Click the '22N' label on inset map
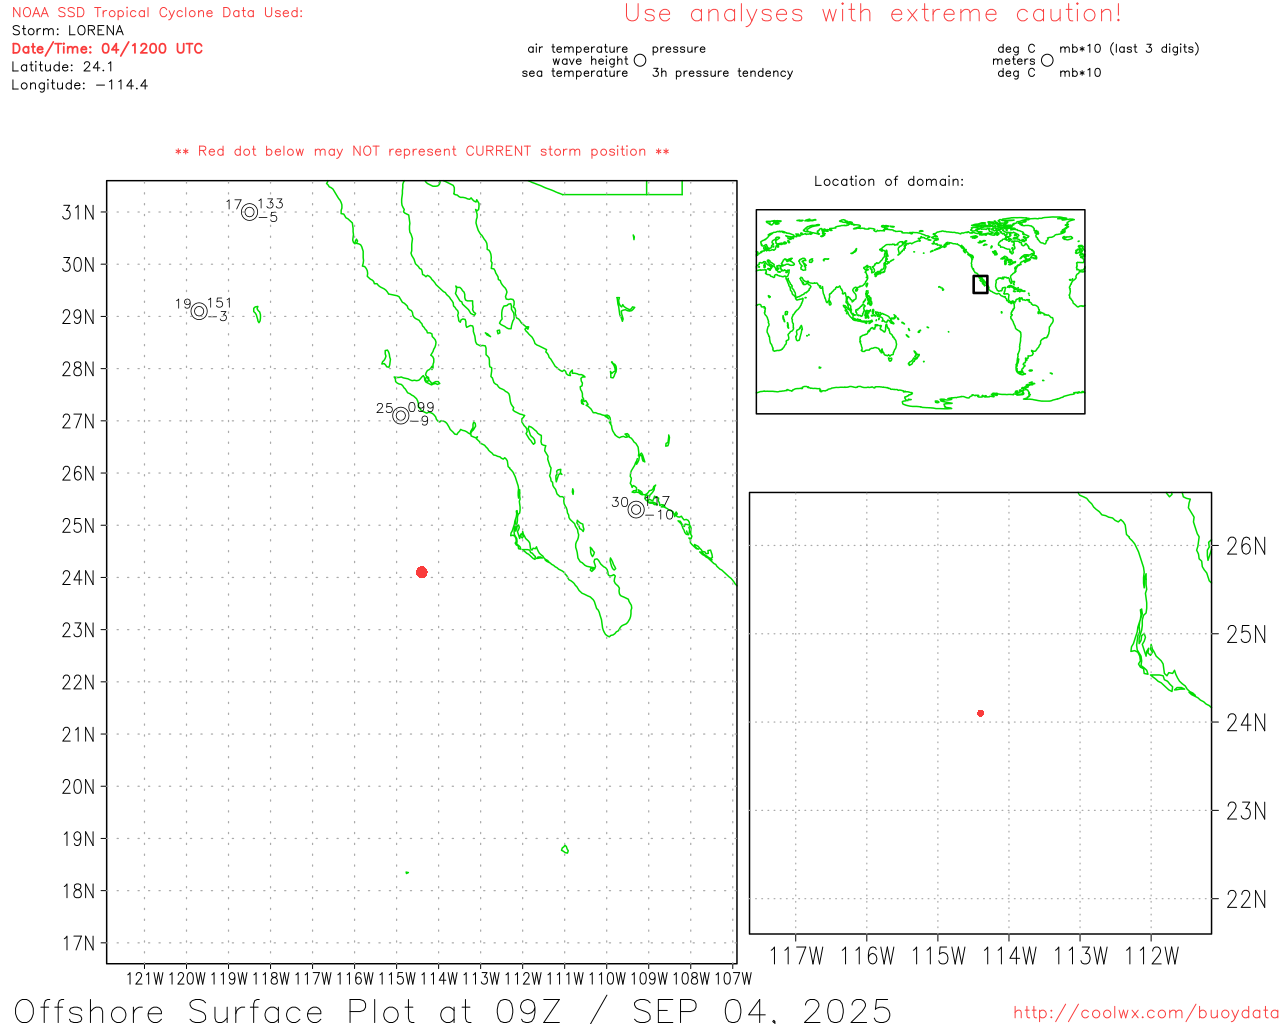1280x1024 pixels. tap(1246, 899)
